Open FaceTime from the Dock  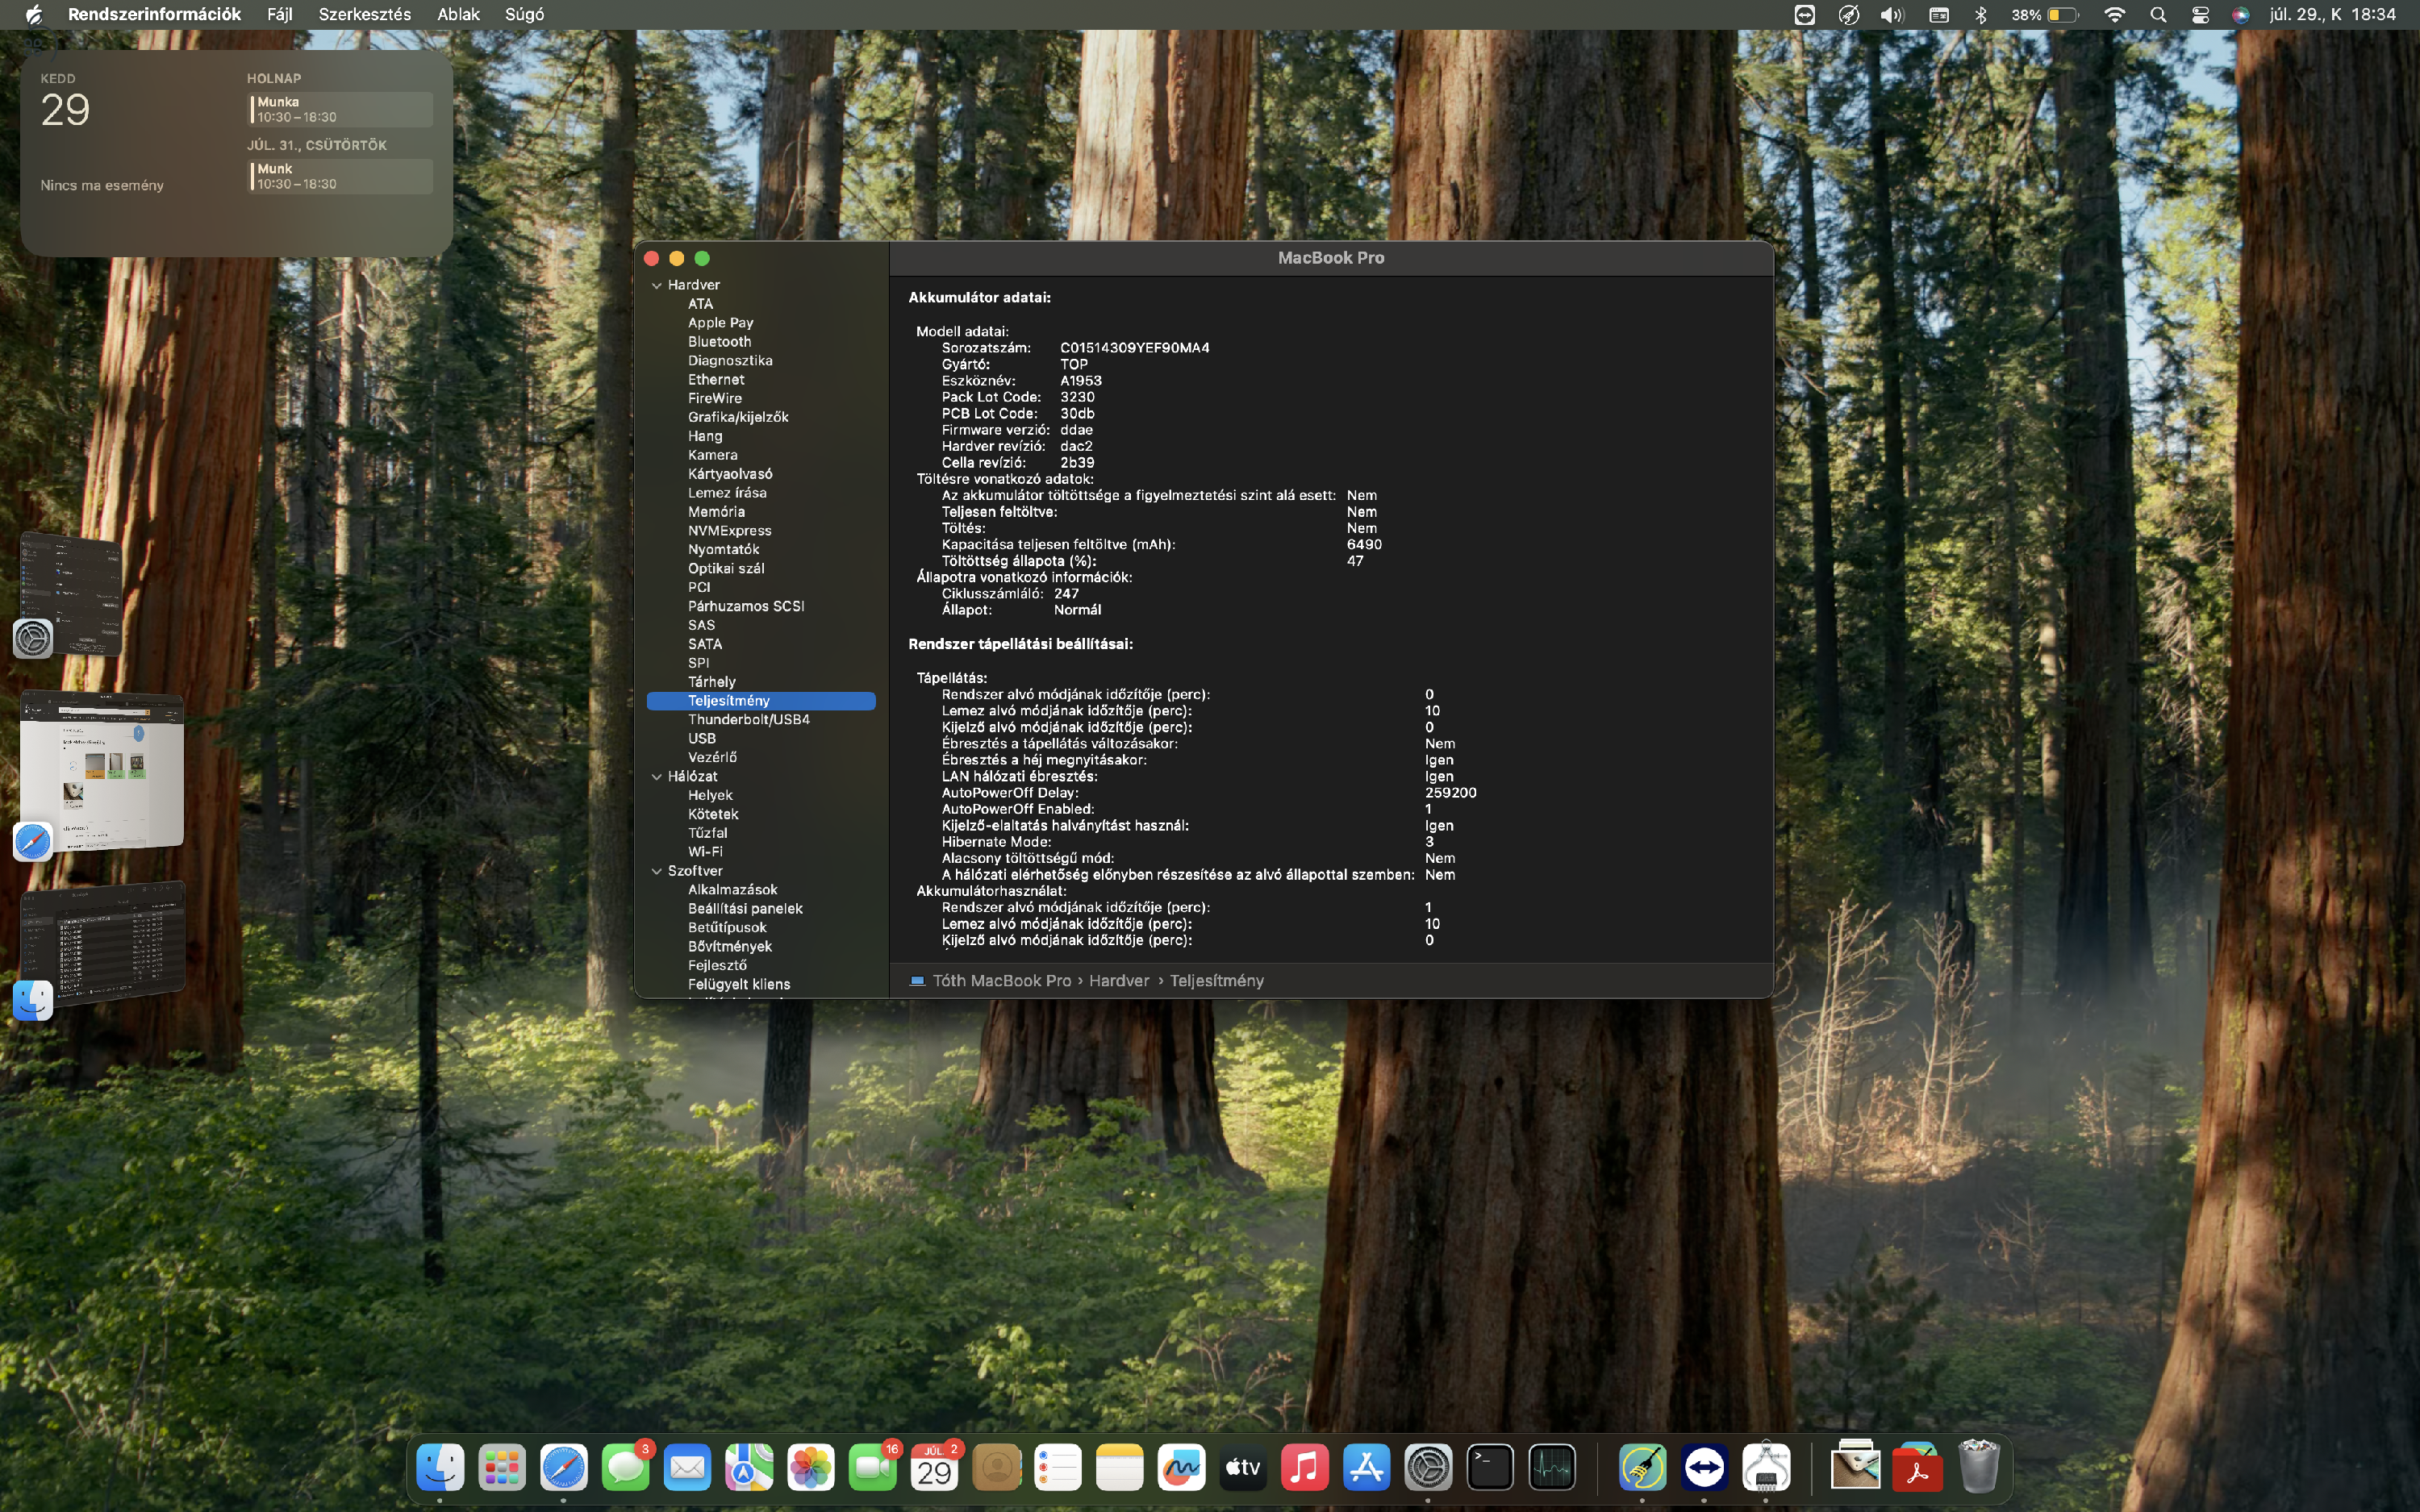click(873, 1467)
